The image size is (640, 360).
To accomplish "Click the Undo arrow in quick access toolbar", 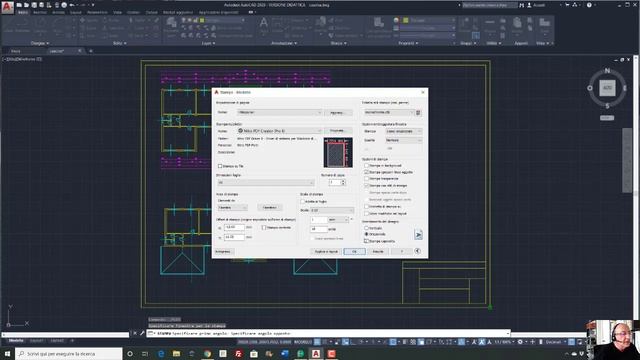I will (72, 5).
